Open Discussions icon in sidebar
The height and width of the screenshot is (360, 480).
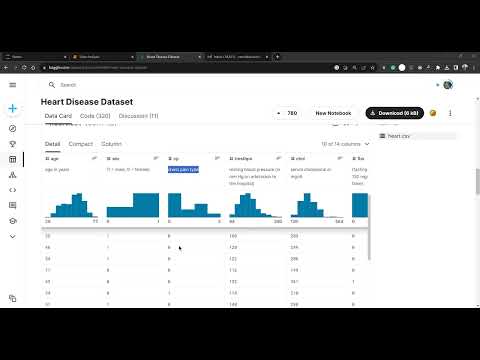[13, 205]
